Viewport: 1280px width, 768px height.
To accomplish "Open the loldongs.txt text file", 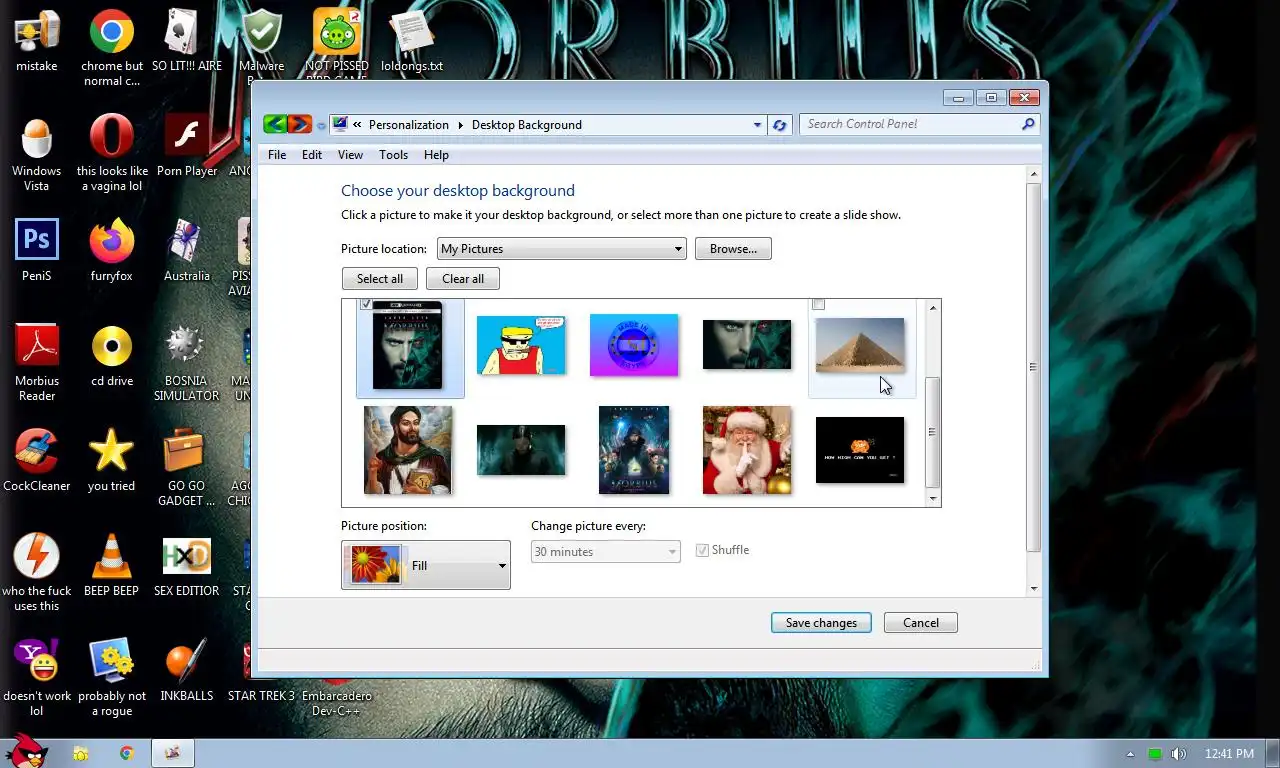I will 411,32.
